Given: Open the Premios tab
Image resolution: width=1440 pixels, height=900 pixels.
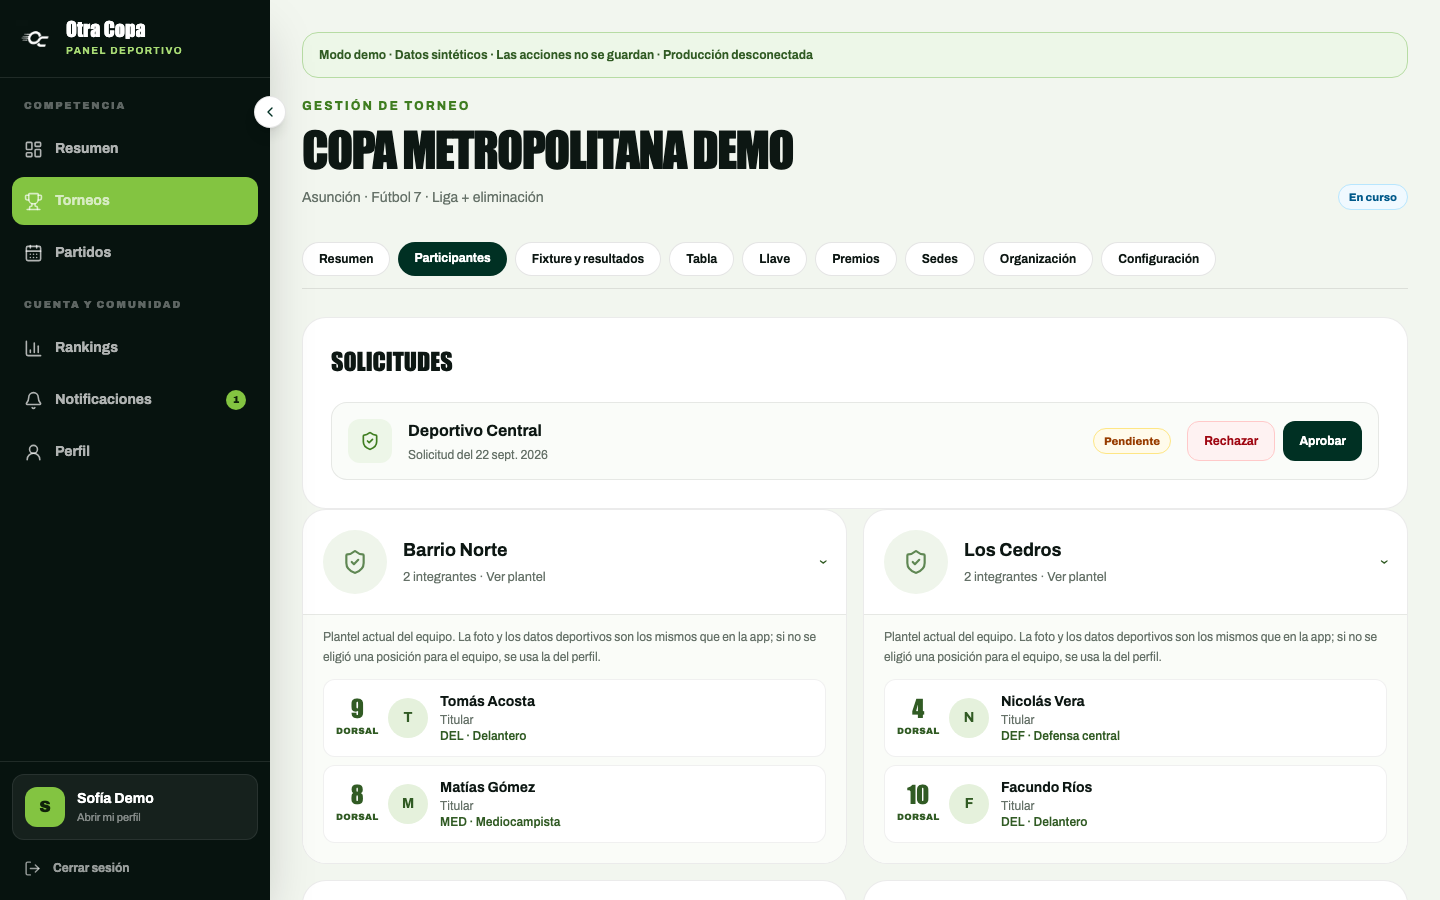Looking at the screenshot, I should point(856,259).
